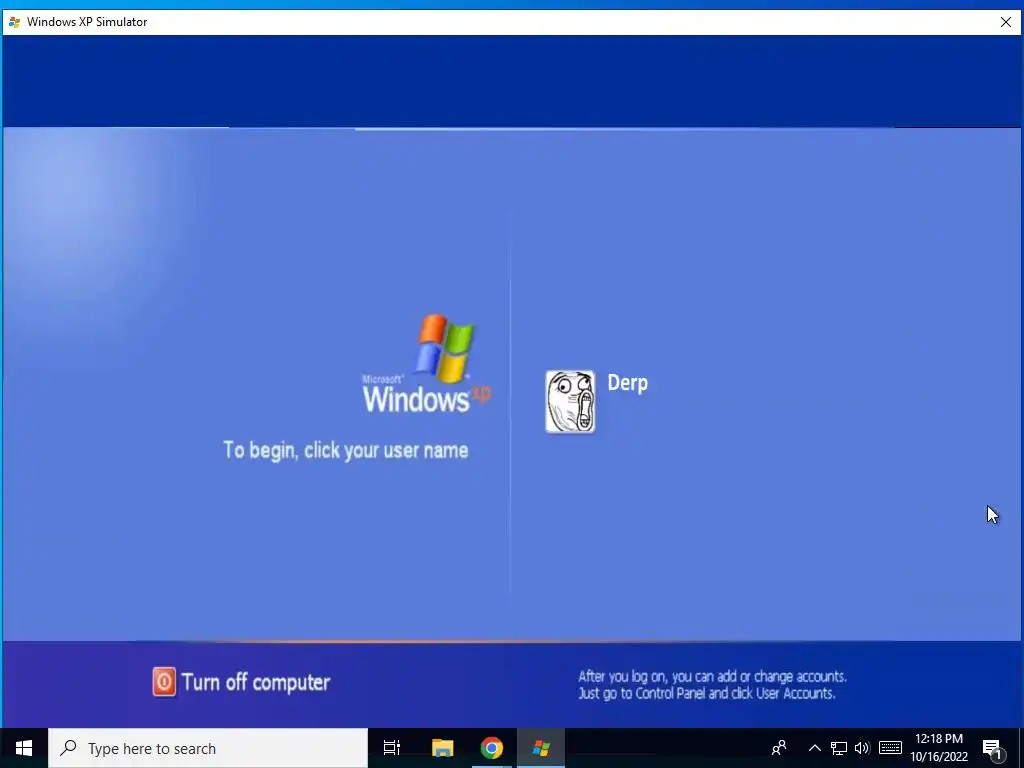
Task: Show hidden system tray icons
Action: pyautogui.click(x=814, y=748)
